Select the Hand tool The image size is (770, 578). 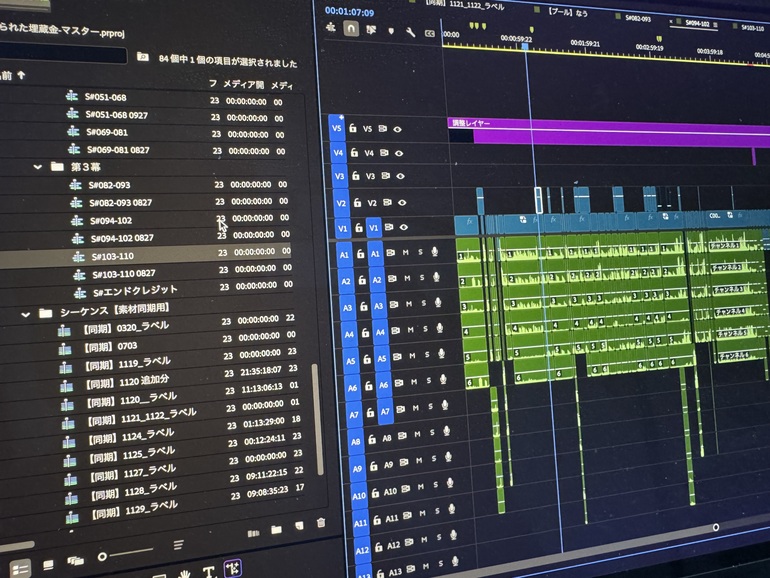point(185,574)
